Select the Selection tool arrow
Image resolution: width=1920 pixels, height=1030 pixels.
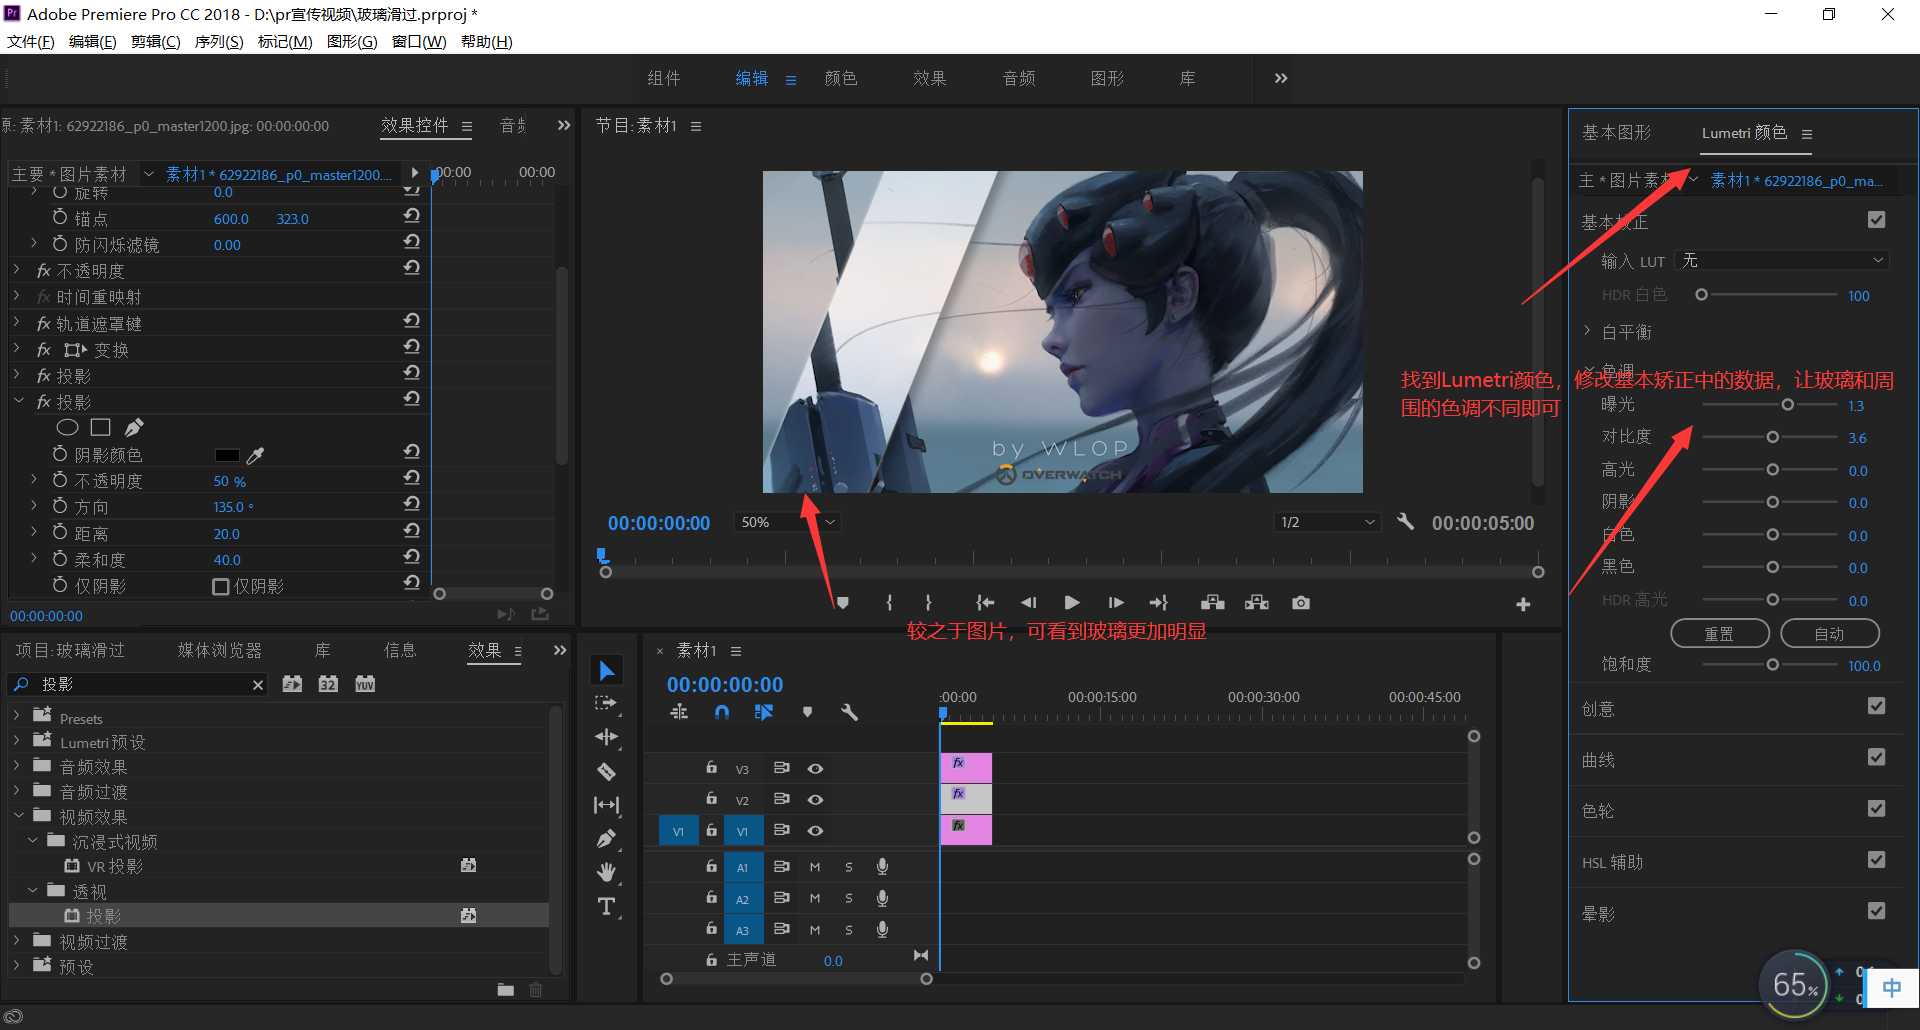click(607, 670)
